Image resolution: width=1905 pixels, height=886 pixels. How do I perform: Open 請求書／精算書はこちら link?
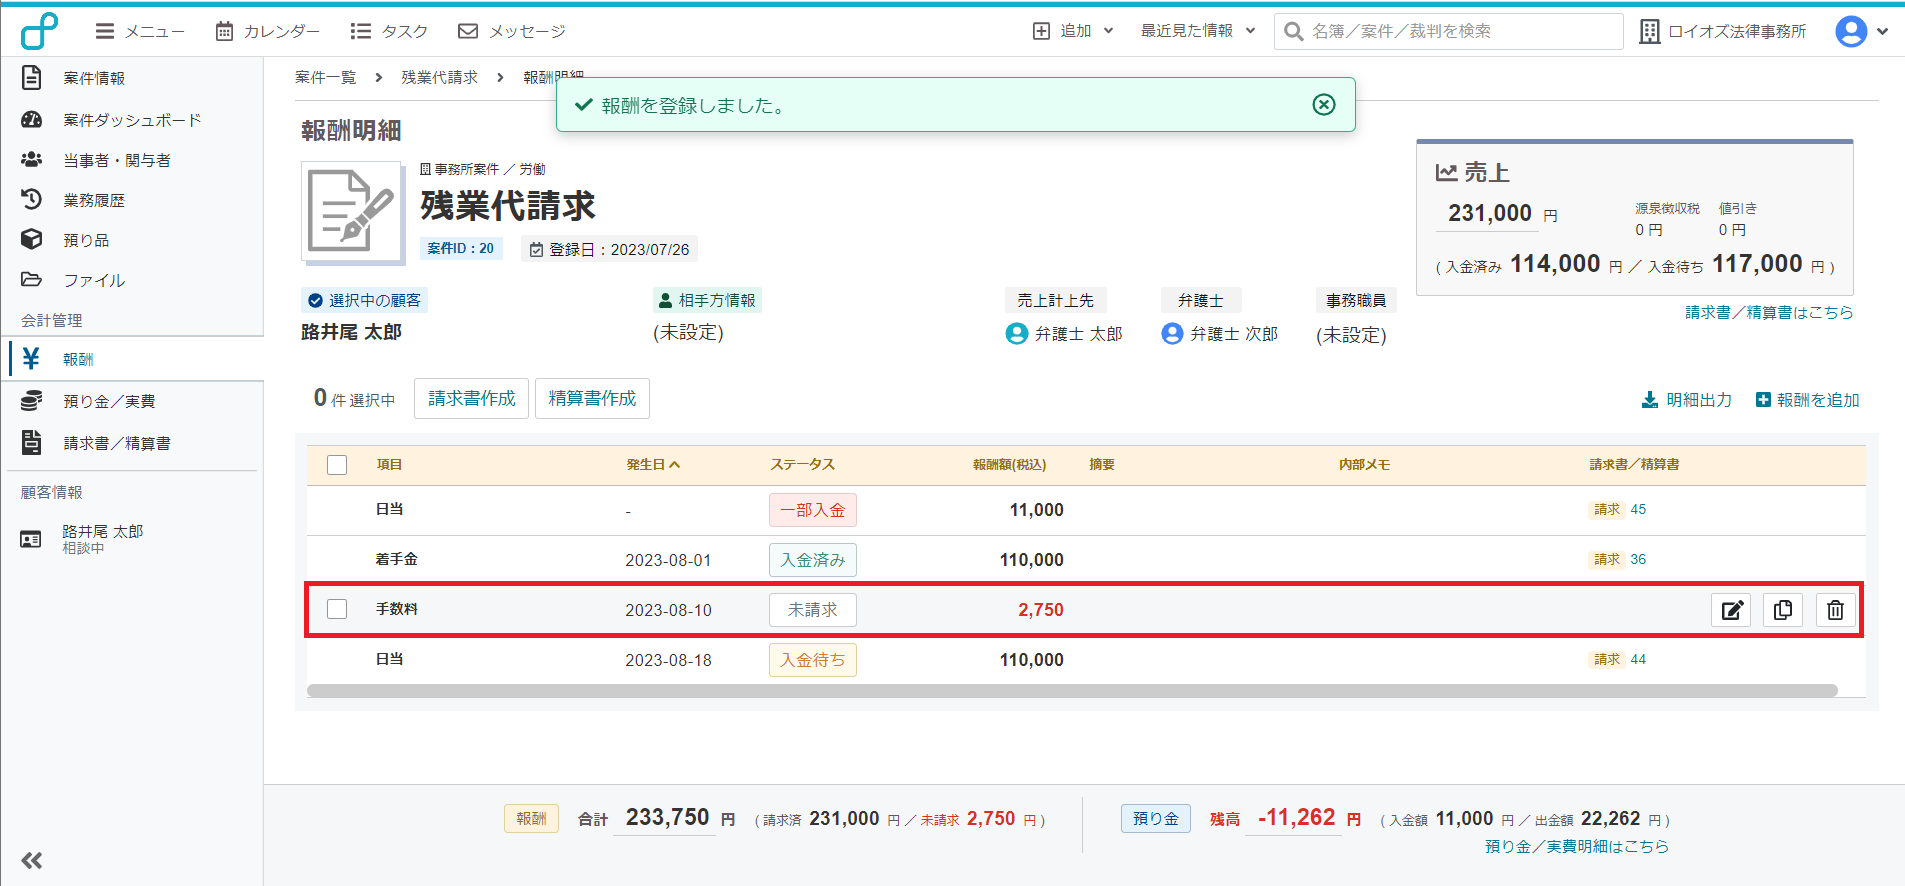tap(1769, 312)
